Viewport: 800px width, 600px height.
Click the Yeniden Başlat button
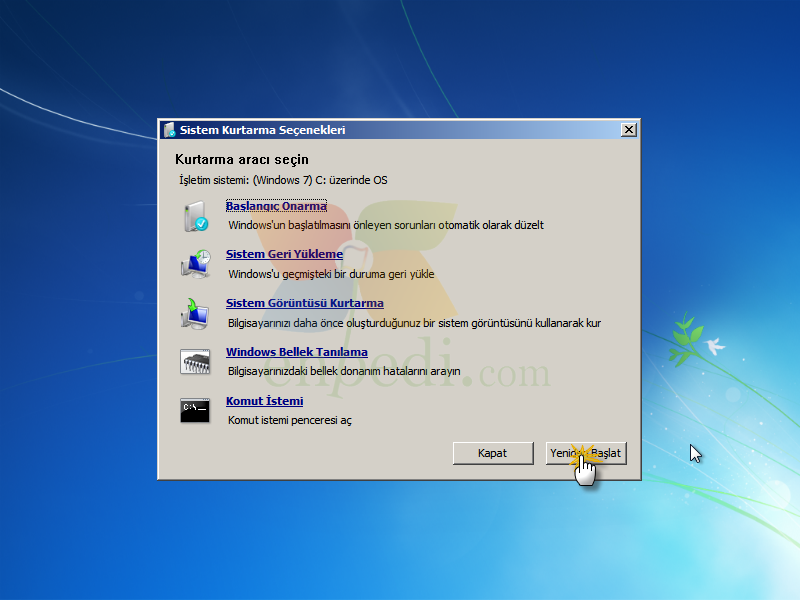coord(586,453)
